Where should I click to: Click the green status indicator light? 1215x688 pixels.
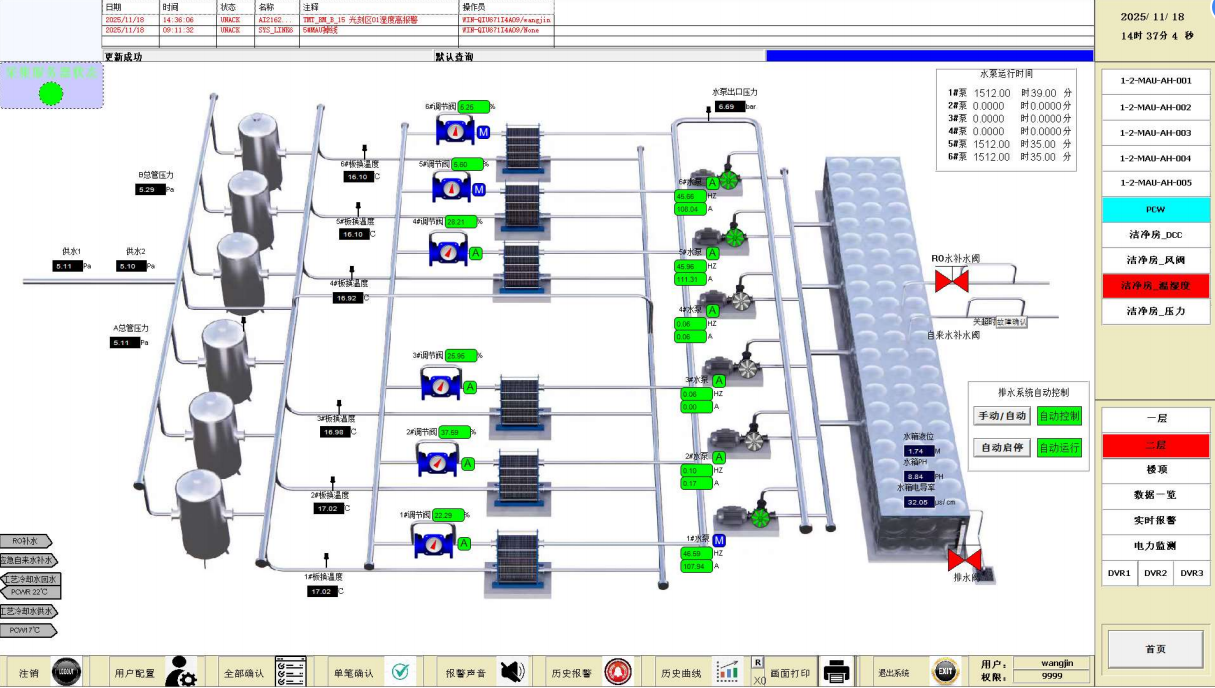click(x=51, y=93)
